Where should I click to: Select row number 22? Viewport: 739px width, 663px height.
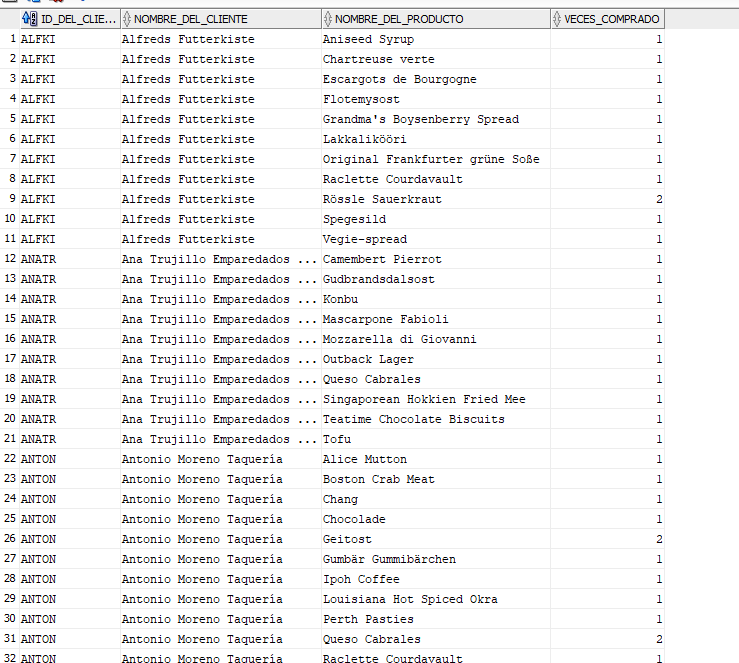[x=10, y=458]
